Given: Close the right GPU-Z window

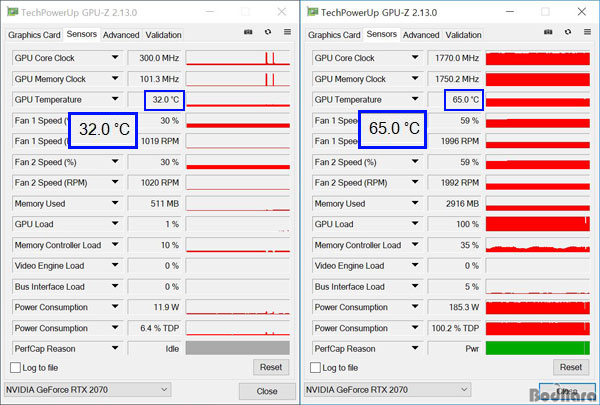Looking at the screenshot, I should (582, 12).
